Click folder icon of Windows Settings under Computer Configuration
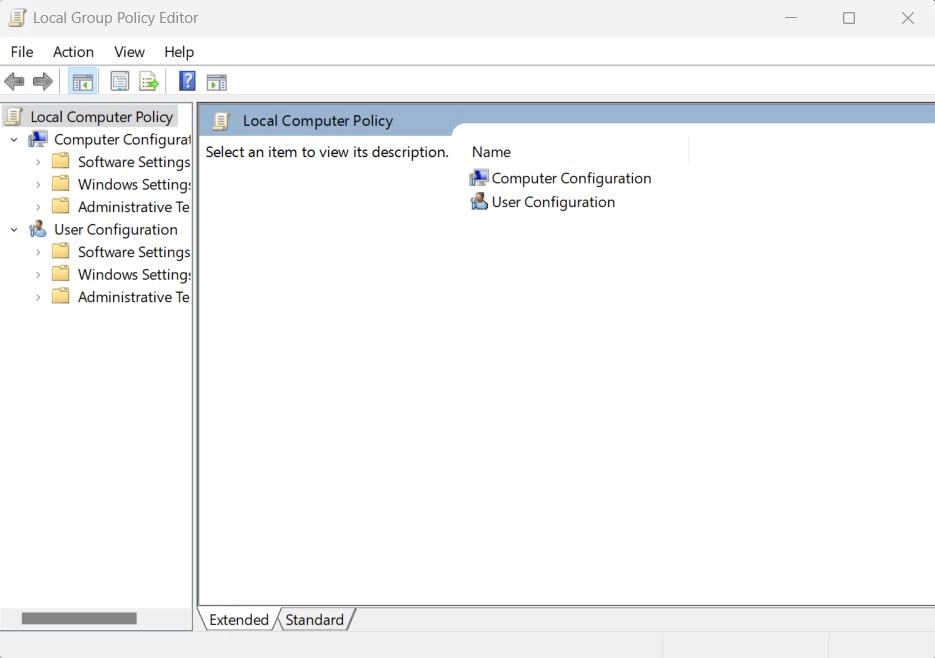 tap(60, 184)
